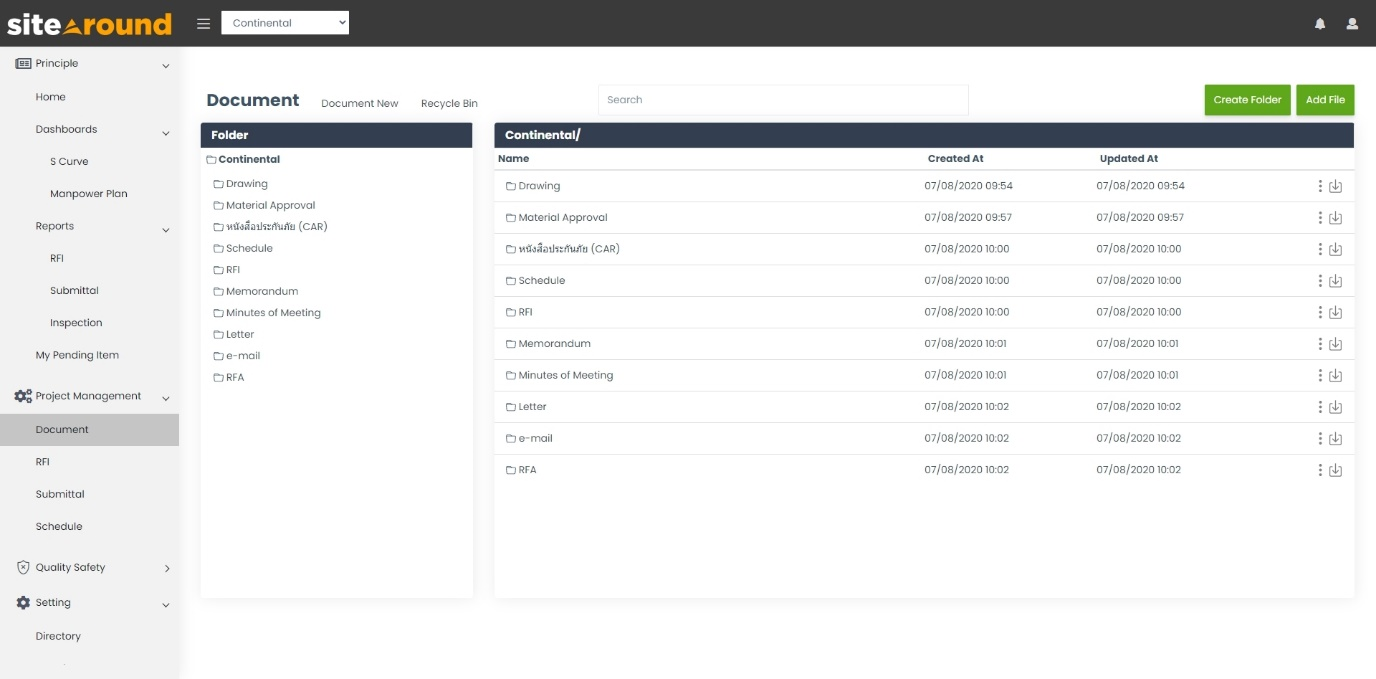Click inside the Search field
The image size is (1376, 679).
click(783, 99)
